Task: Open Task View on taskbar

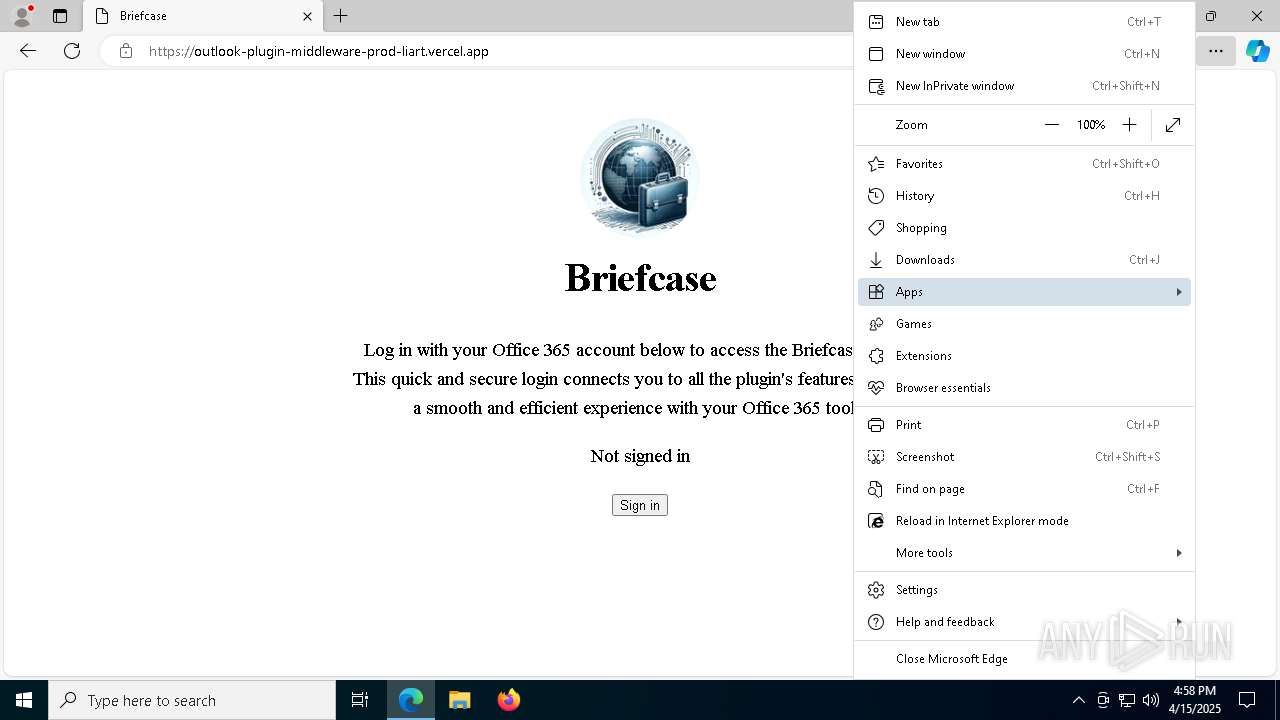Action: click(x=360, y=700)
